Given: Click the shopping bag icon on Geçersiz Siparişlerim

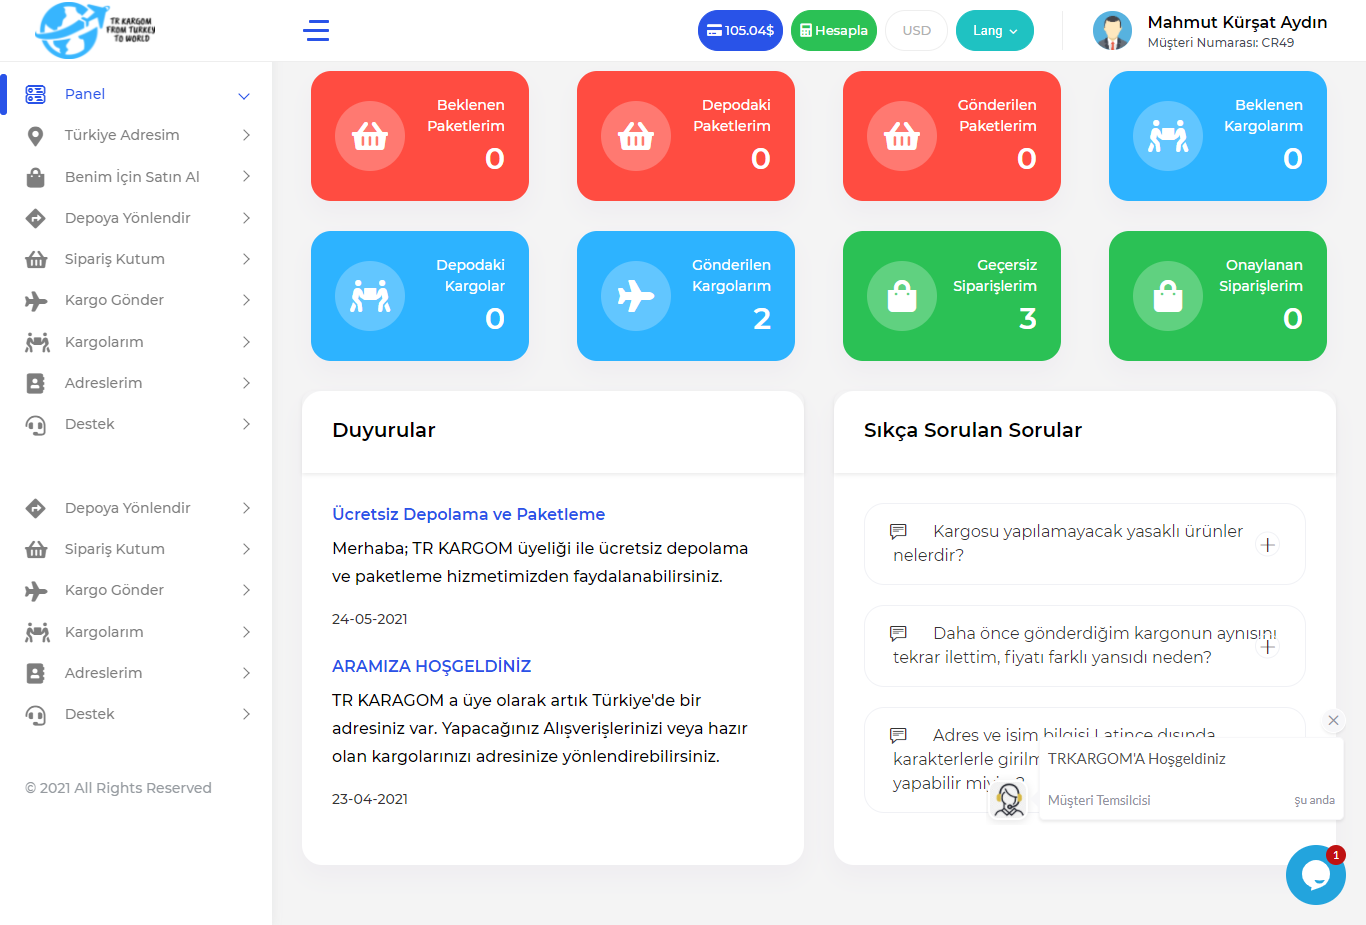Looking at the screenshot, I should [x=902, y=296].
